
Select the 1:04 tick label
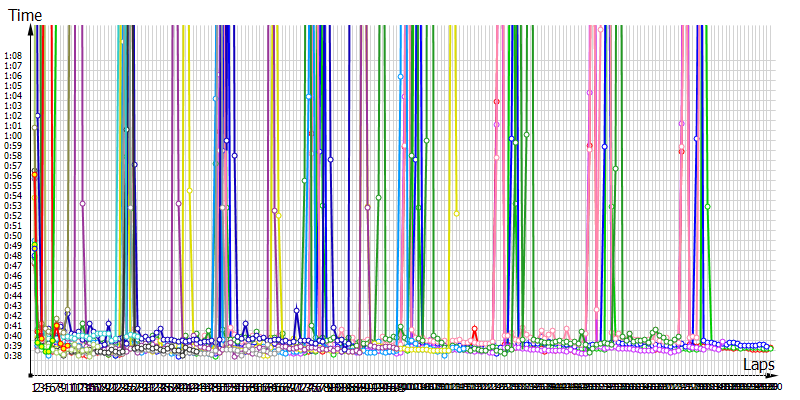coord(13,95)
